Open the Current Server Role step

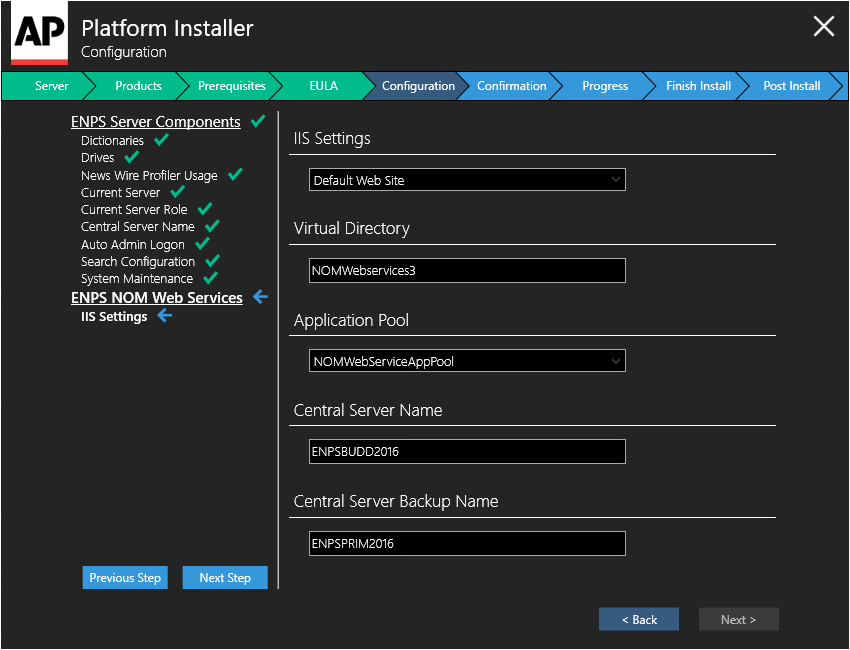[x=134, y=209]
